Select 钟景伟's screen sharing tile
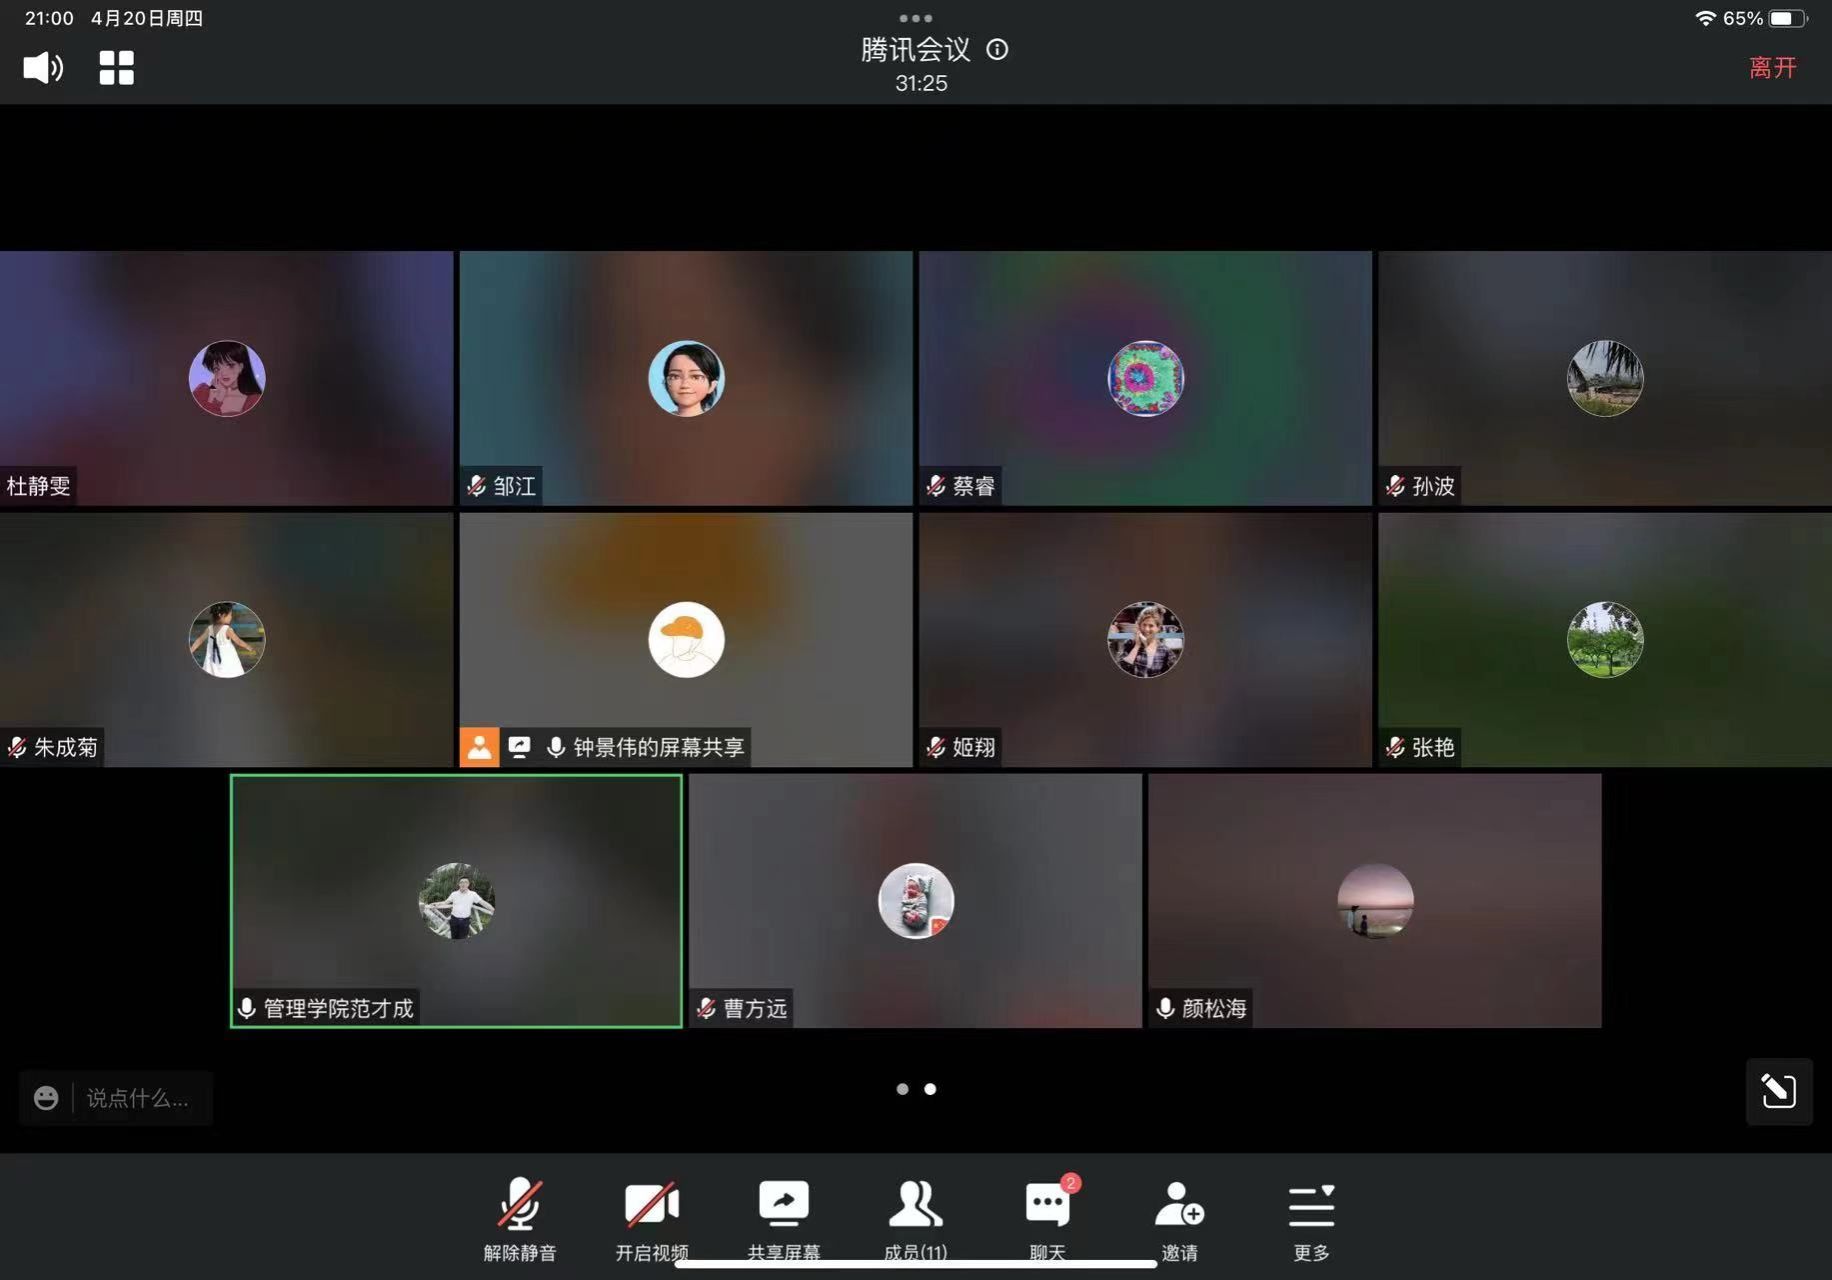This screenshot has width=1832, height=1280. coord(686,640)
